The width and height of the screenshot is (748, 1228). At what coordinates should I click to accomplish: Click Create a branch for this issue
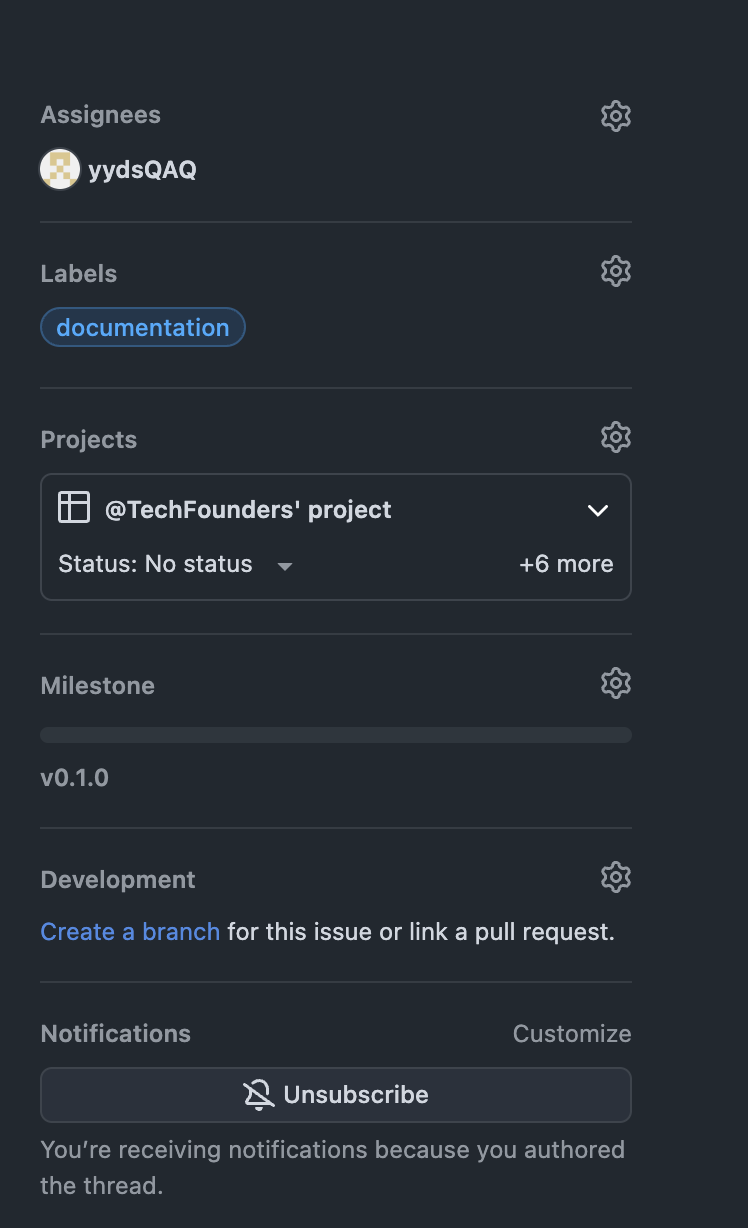[x=130, y=931]
